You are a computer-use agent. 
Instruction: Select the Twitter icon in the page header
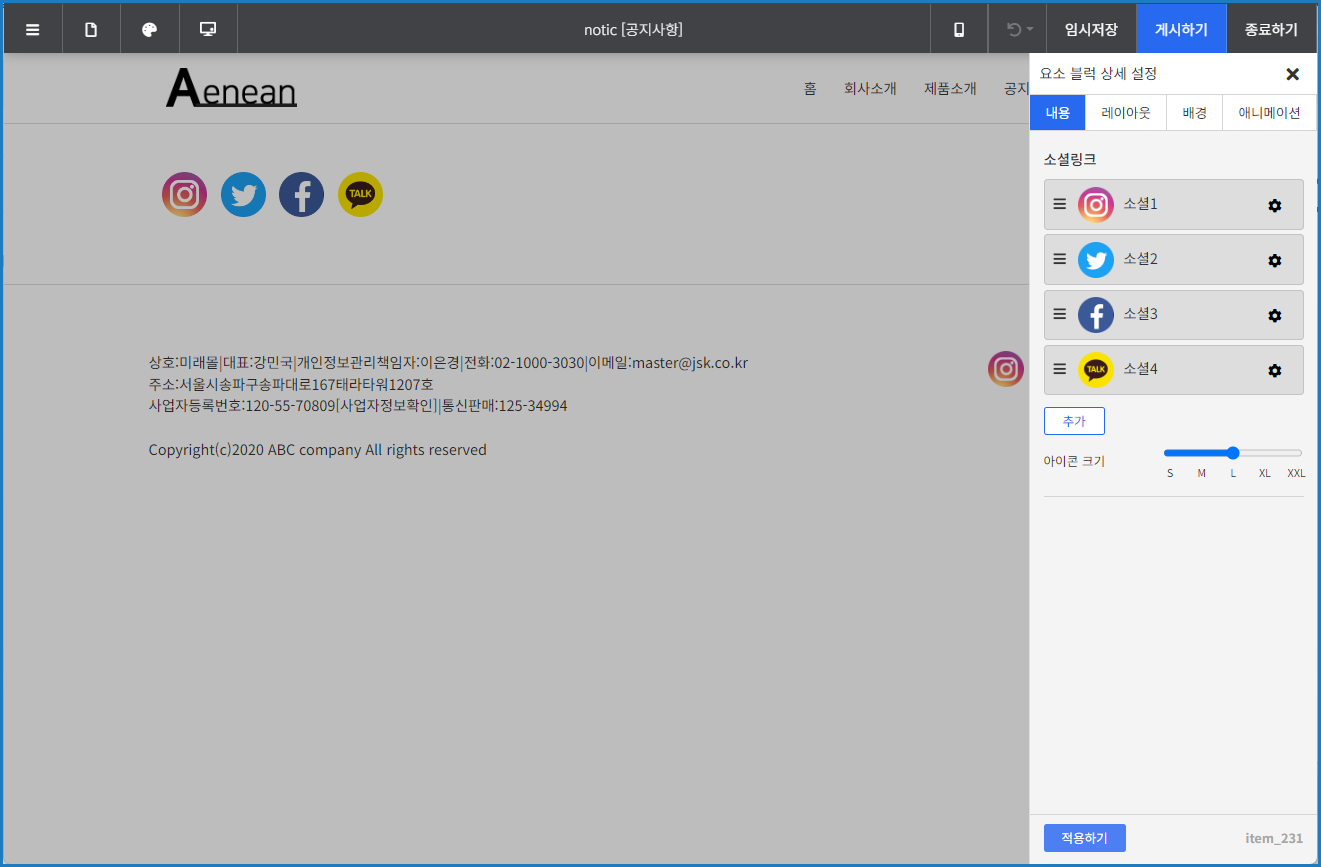pyautogui.click(x=243, y=194)
